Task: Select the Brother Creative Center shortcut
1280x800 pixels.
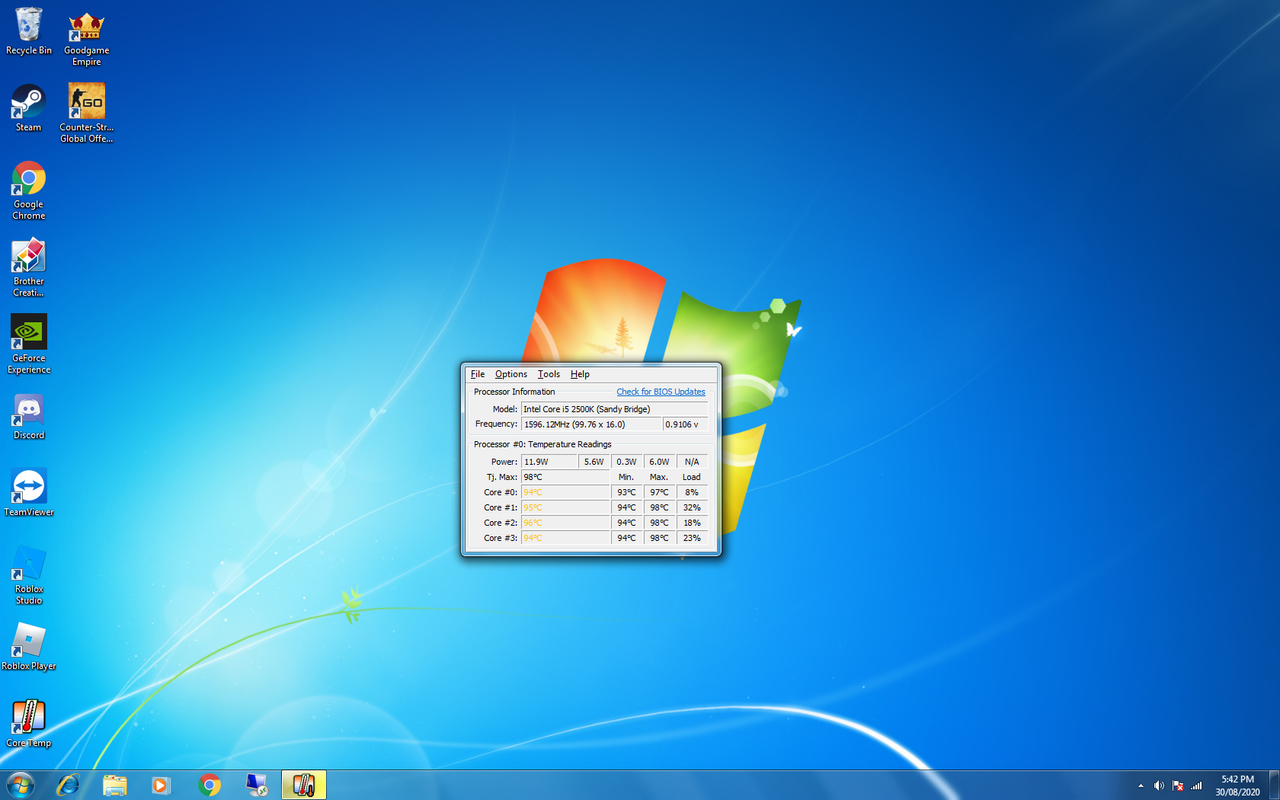Action: tap(29, 268)
